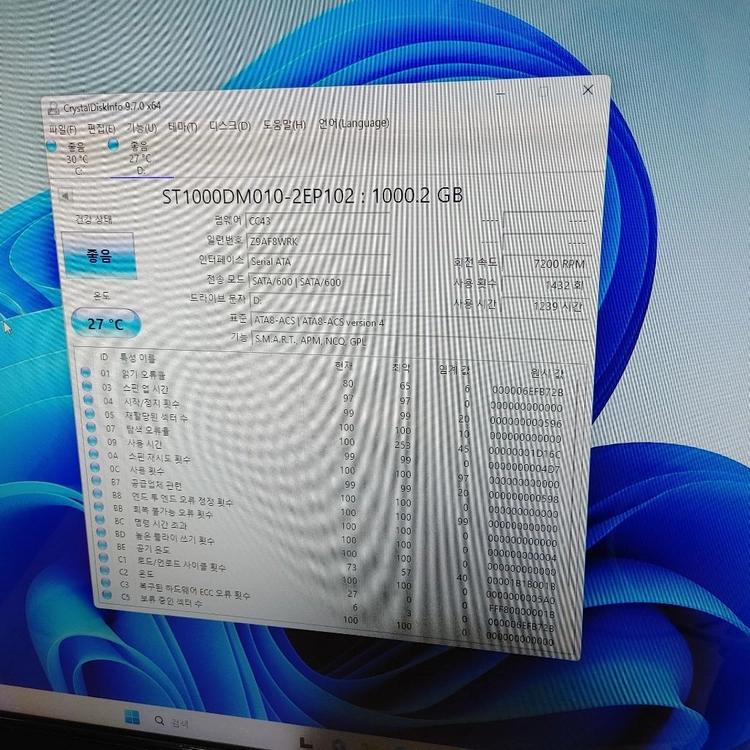The width and height of the screenshot is (750, 750).
Task: Click the rotation speed value 7200 RPM
Action: (547, 264)
